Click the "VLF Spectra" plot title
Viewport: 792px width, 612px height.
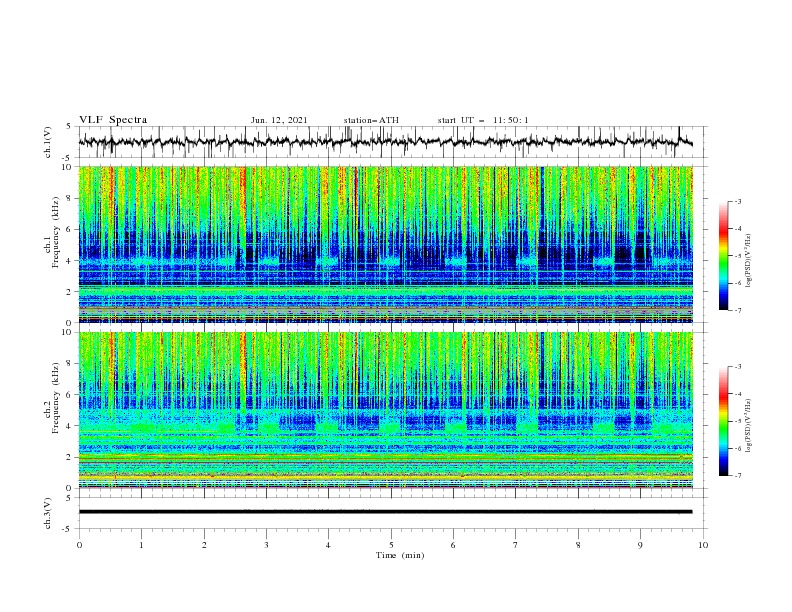(x=113, y=120)
